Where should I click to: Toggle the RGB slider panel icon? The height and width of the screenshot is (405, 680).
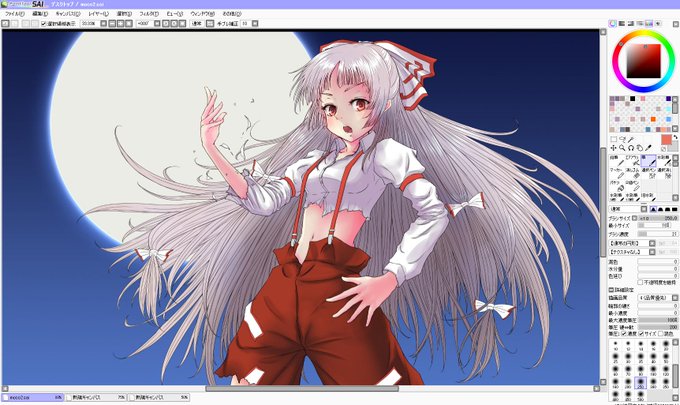(x=621, y=23)
